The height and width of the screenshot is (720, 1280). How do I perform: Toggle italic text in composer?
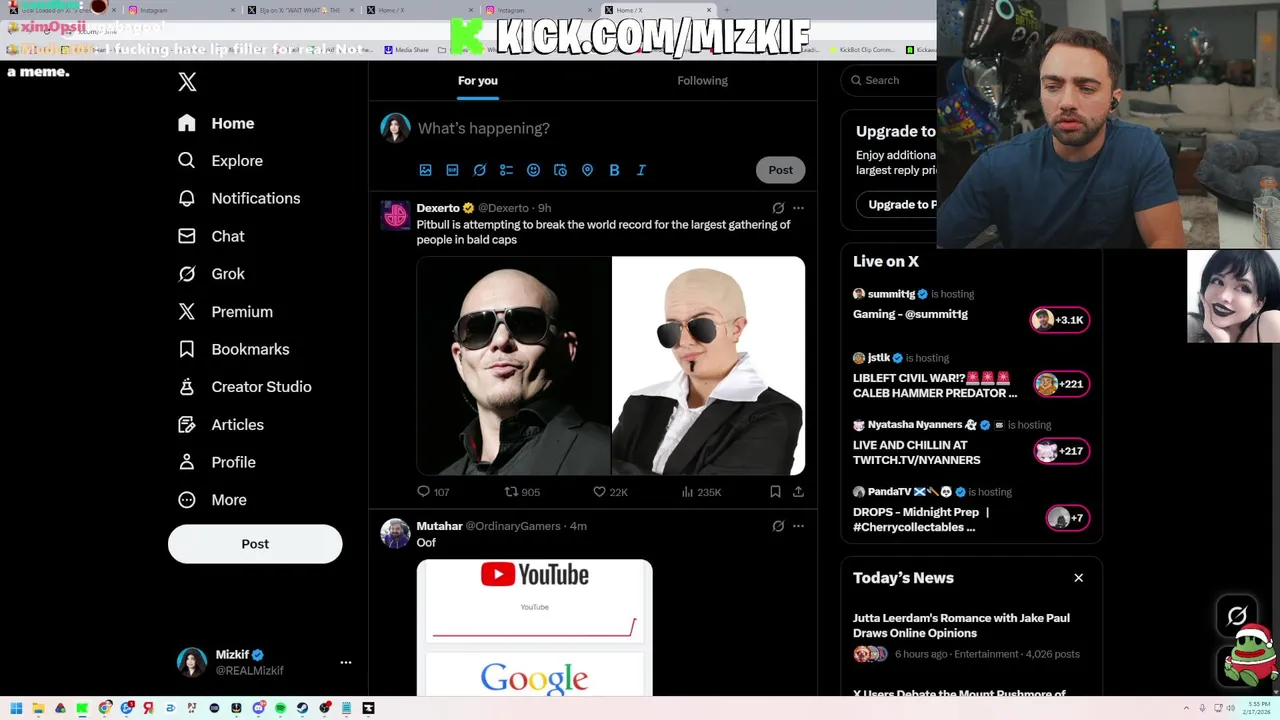(641, 170)
